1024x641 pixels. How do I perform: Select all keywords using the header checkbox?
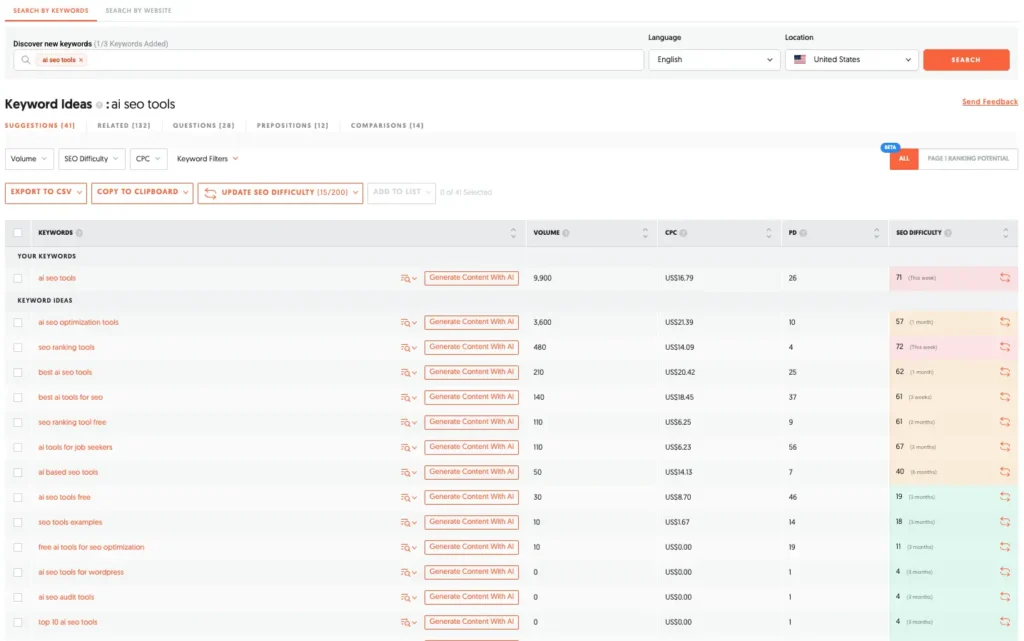16,232
